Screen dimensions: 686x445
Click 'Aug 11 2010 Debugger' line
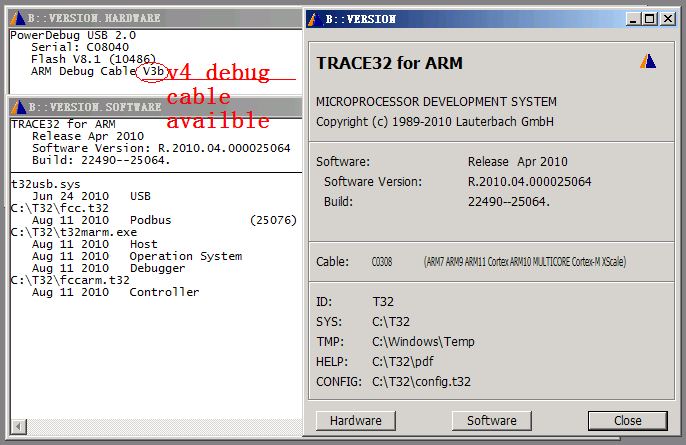[108, 268]
